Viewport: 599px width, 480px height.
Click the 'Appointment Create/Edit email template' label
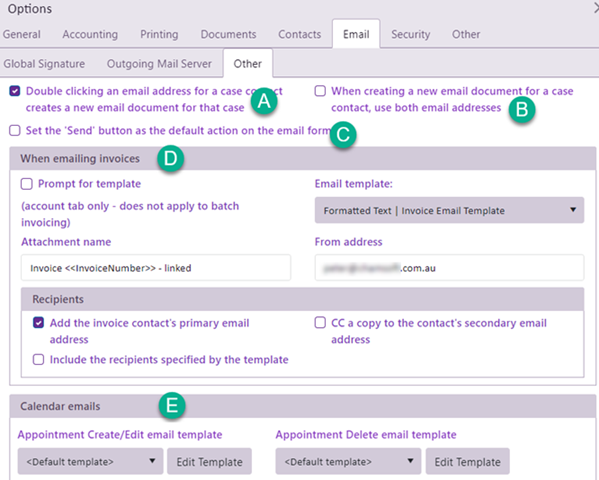click(120, 435)
